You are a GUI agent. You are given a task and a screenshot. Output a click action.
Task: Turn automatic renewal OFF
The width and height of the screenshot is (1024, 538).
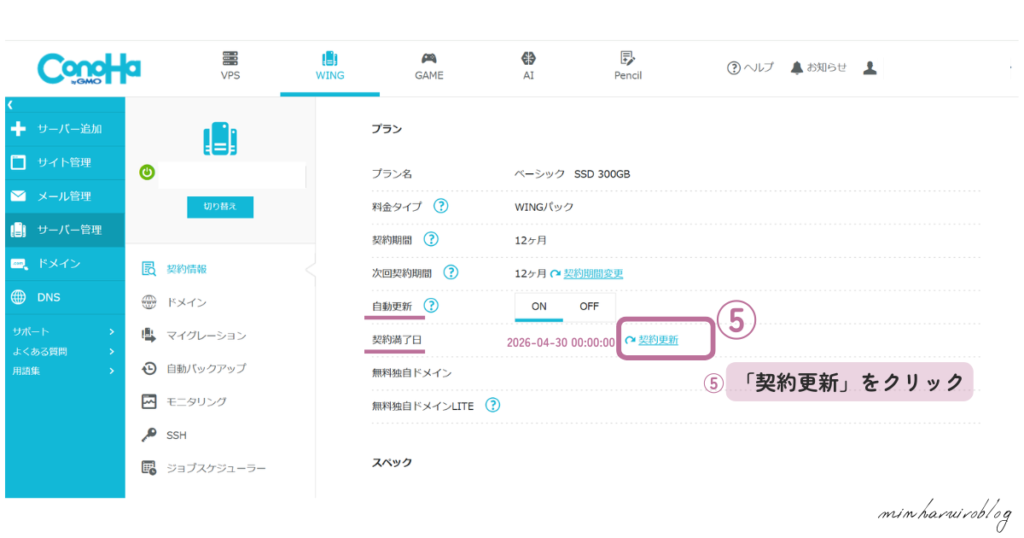[589, 306]
